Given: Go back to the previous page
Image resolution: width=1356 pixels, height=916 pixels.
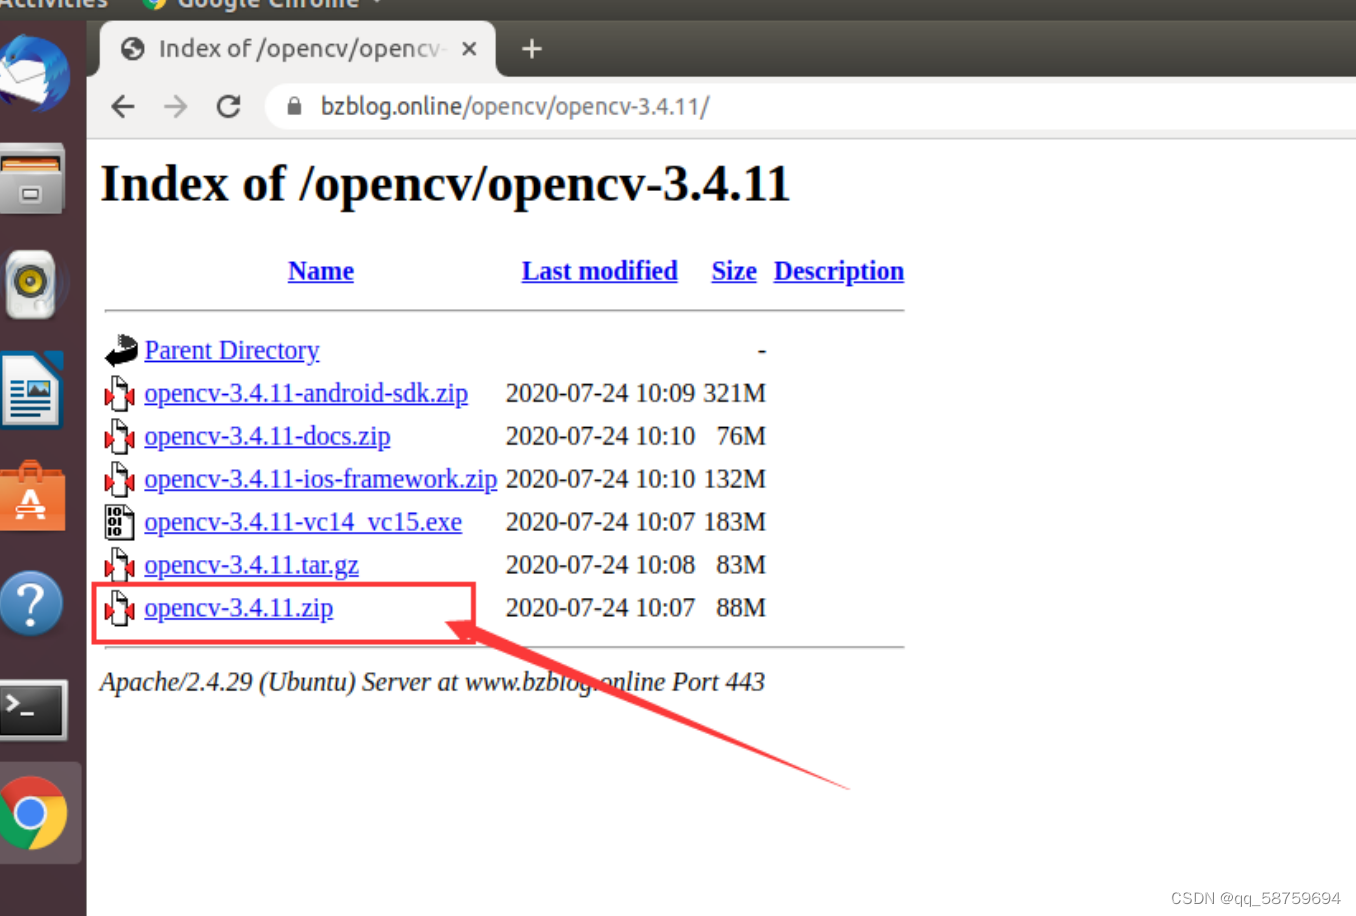Looking at the screenshot, I should point(122,106).
